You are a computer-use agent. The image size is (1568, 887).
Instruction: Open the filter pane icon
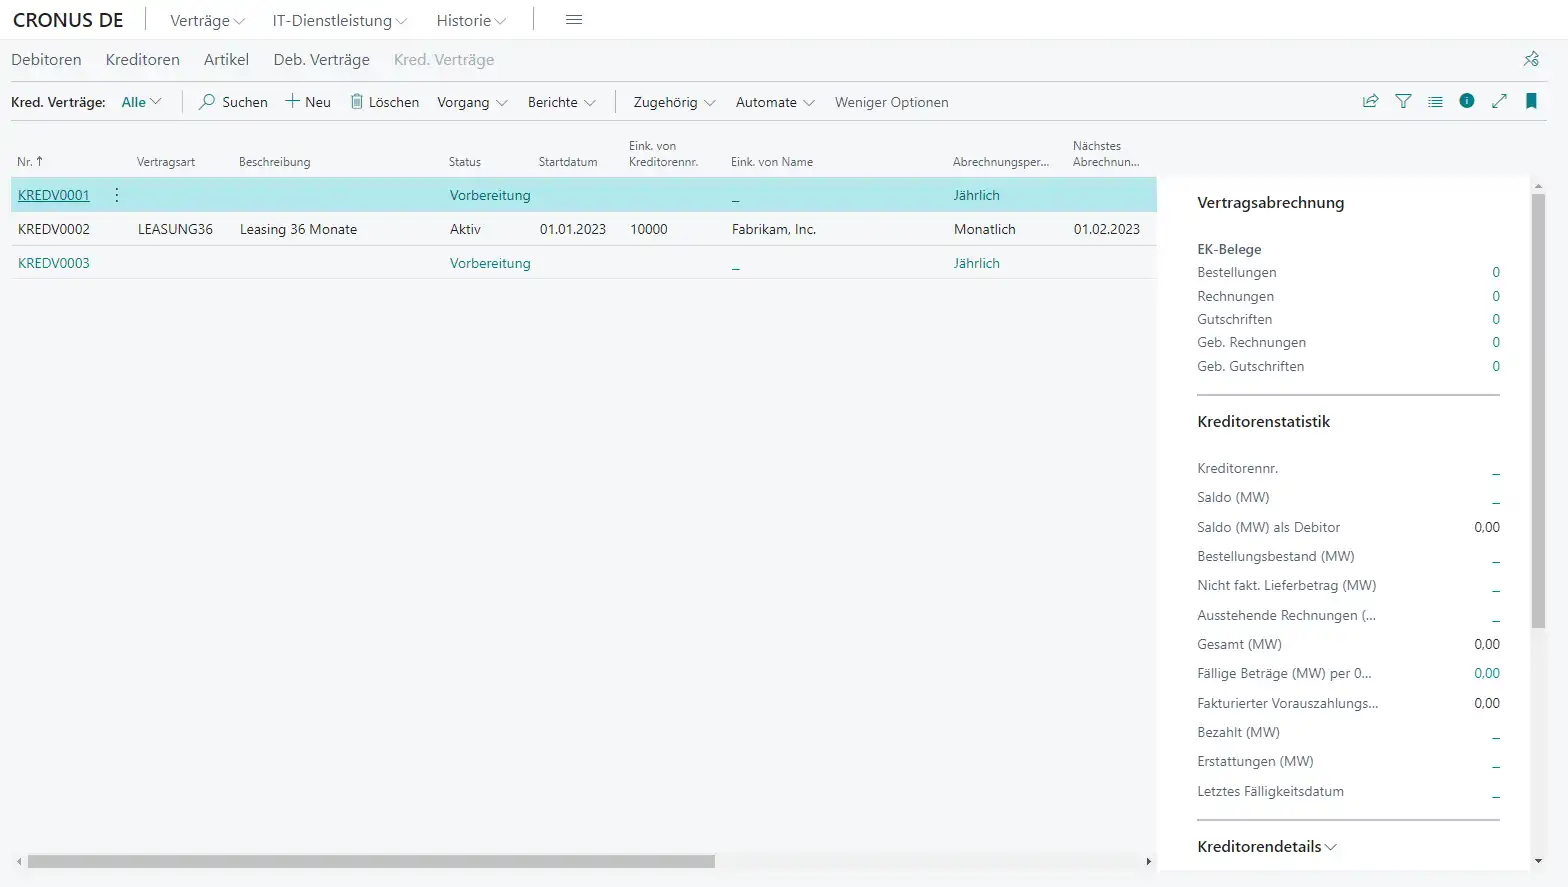[1403, 101]
